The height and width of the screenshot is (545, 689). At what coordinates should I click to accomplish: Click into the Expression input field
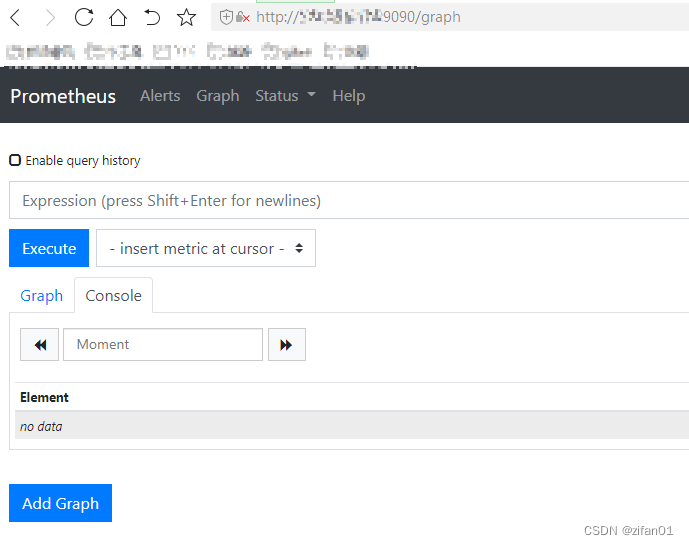tap(349, 200)
